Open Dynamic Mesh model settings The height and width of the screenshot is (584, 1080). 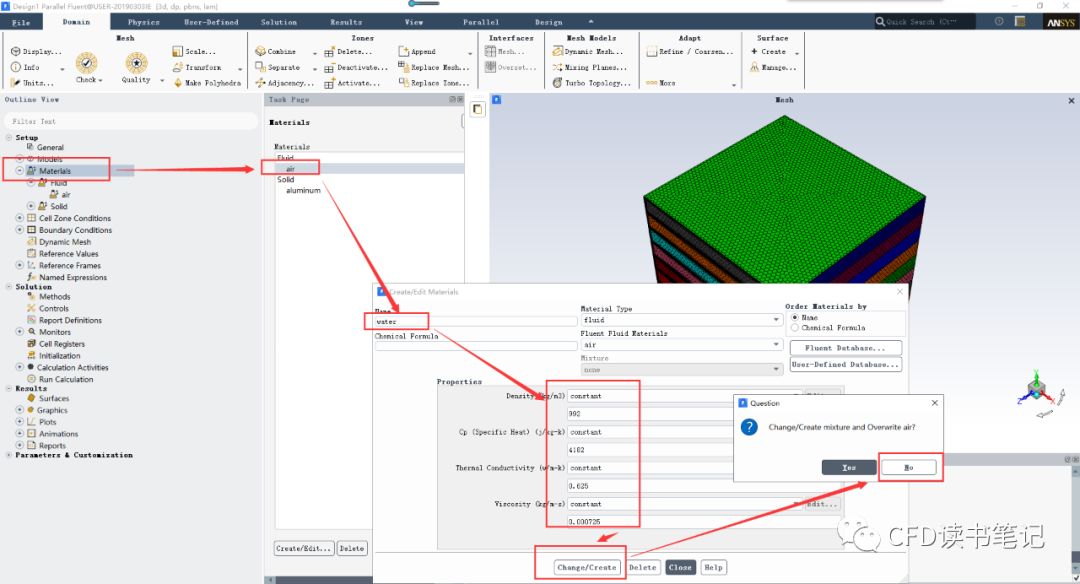588,52
